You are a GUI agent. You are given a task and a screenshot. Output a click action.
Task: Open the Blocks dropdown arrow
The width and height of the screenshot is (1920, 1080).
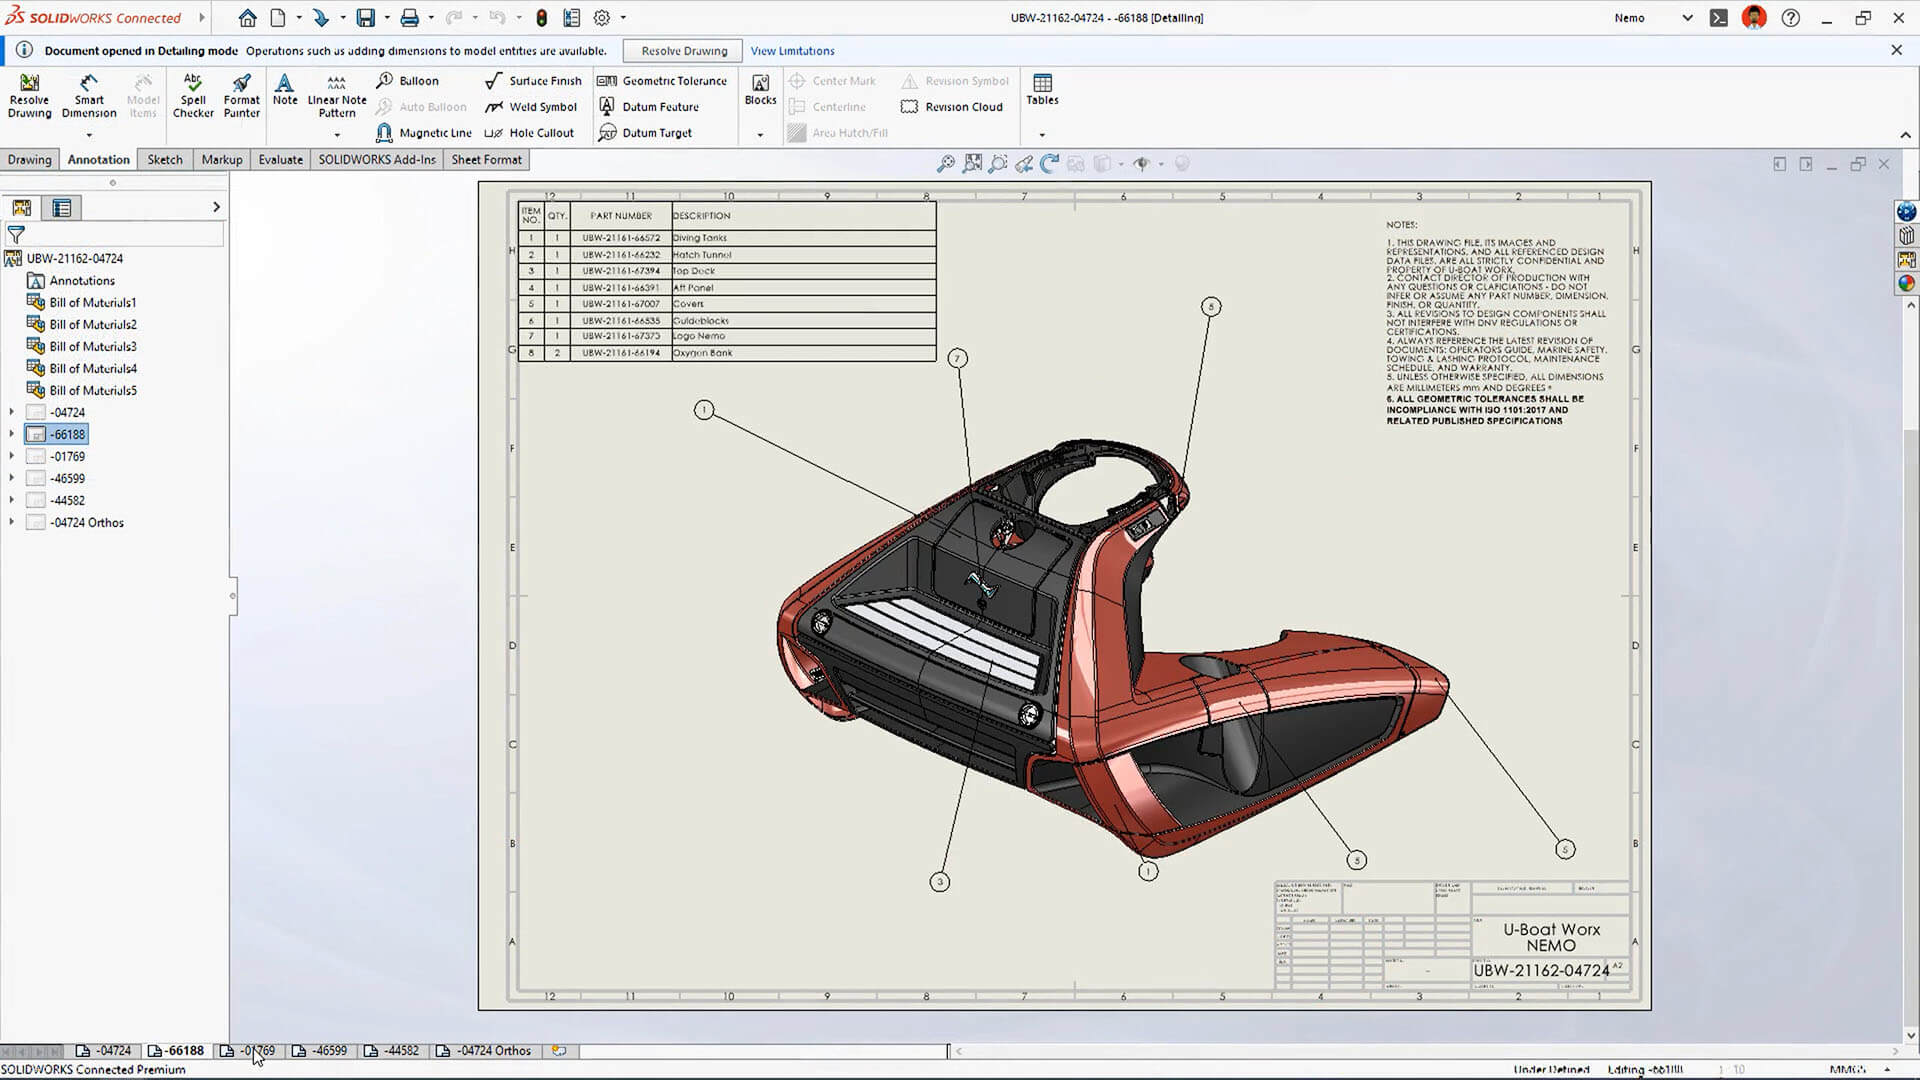click(760, 134)
